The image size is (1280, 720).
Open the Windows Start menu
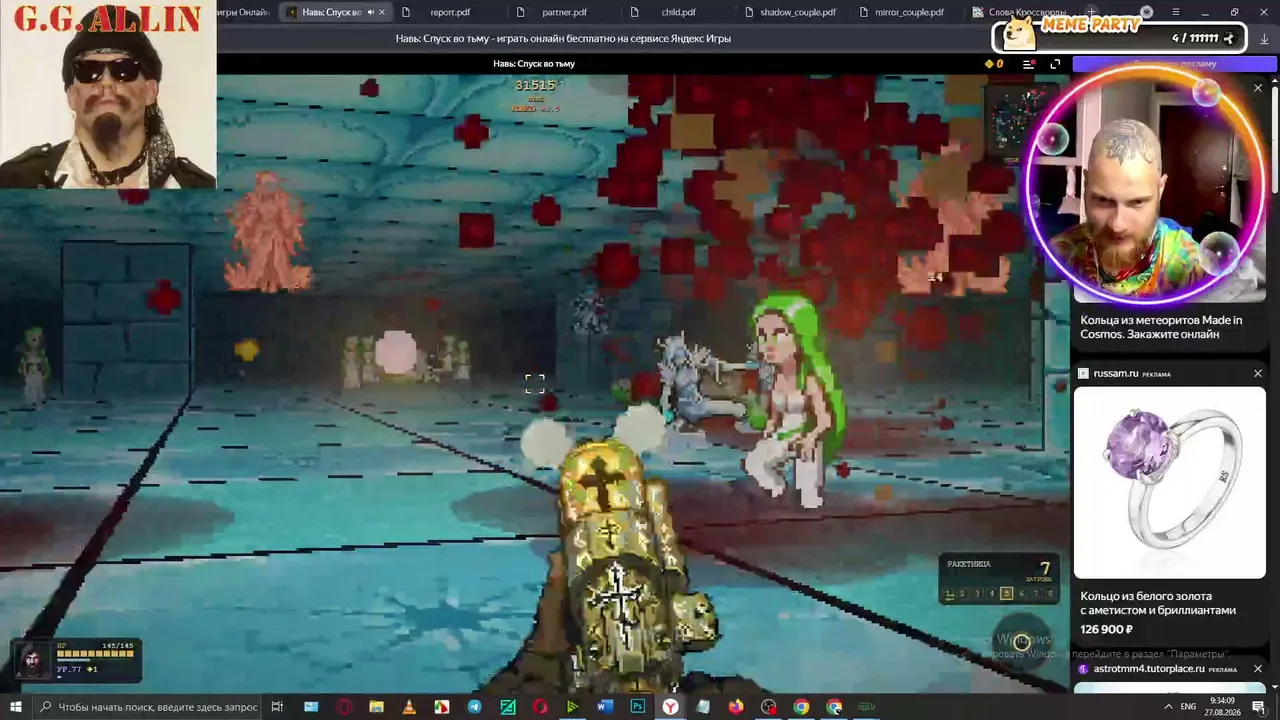(15, 707)
